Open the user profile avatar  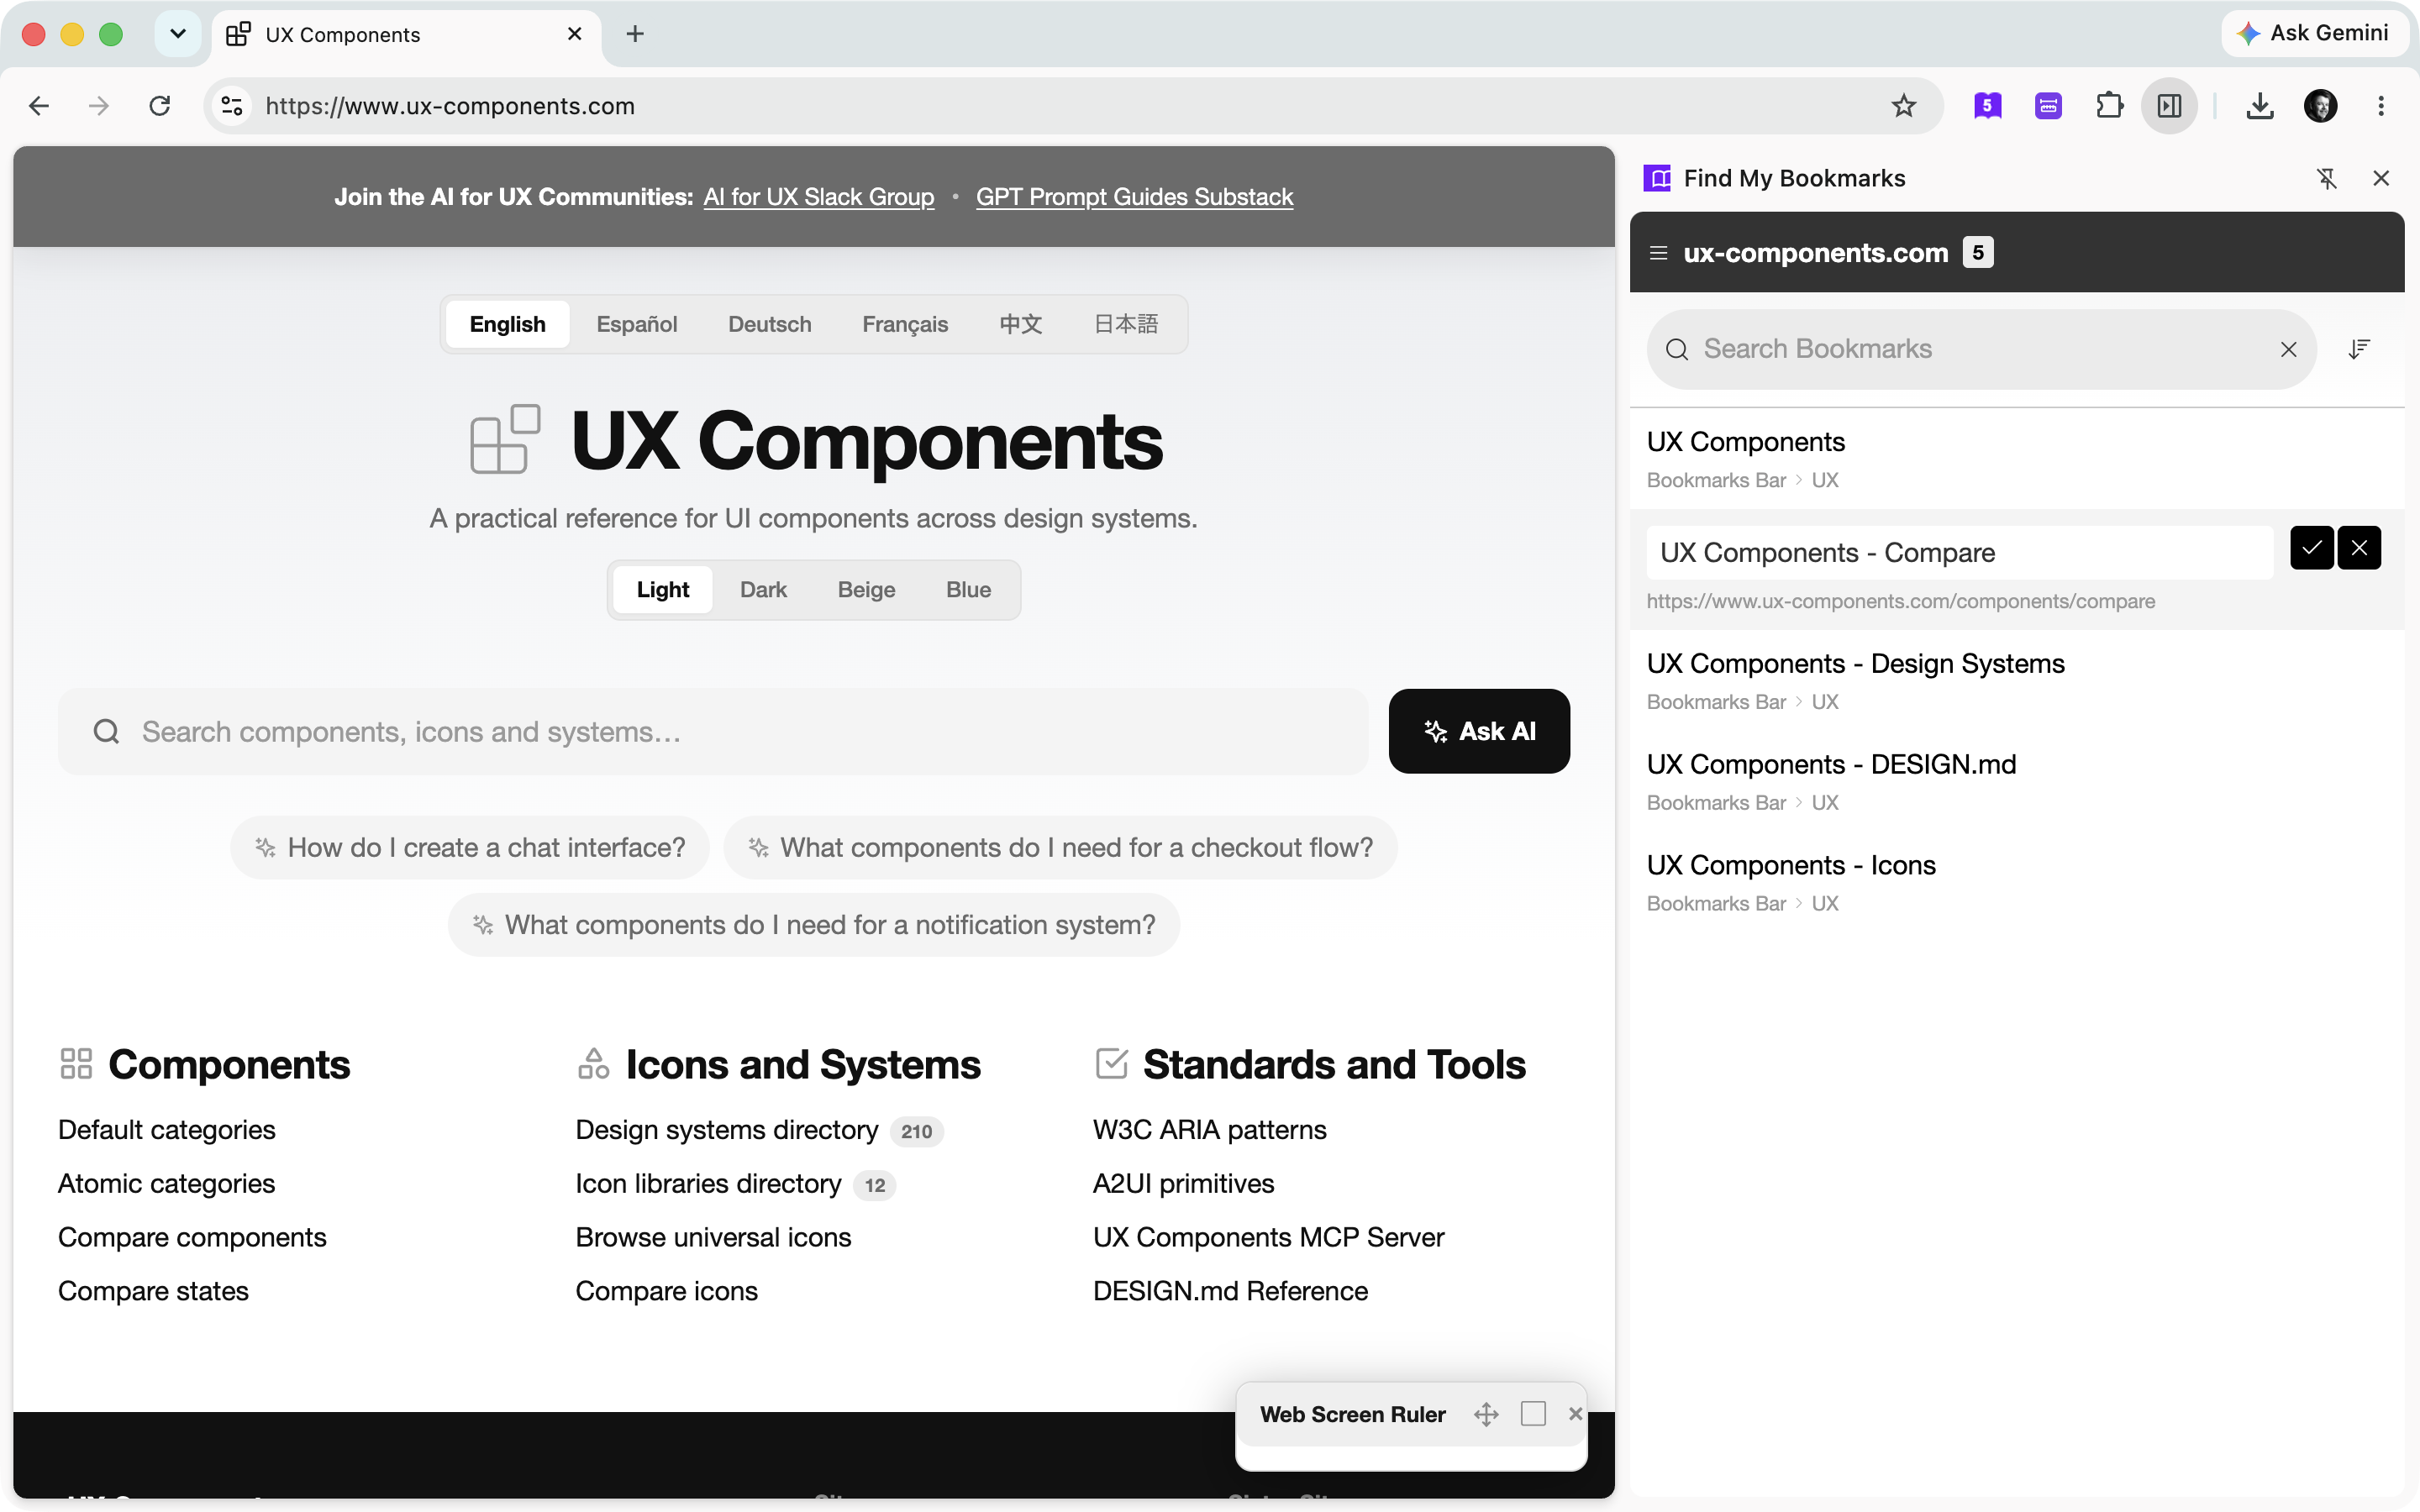click(x=2320, y=106)
